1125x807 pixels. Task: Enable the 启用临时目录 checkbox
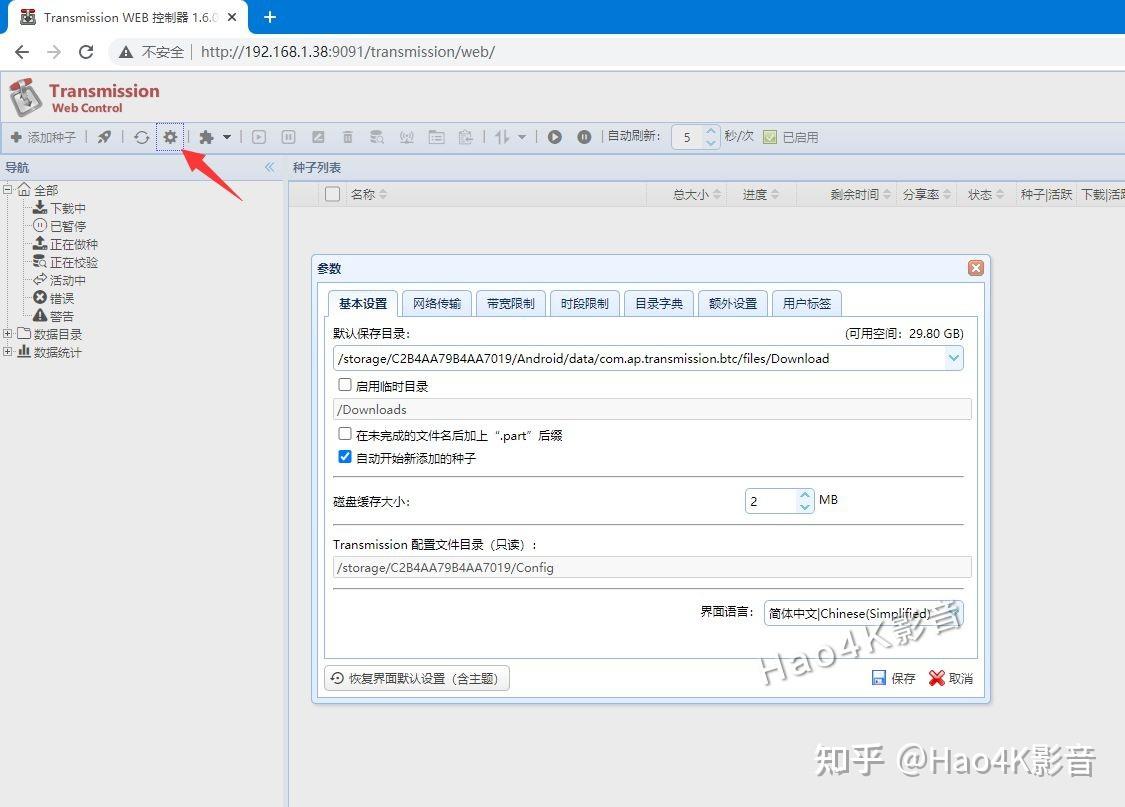point(345,385)
